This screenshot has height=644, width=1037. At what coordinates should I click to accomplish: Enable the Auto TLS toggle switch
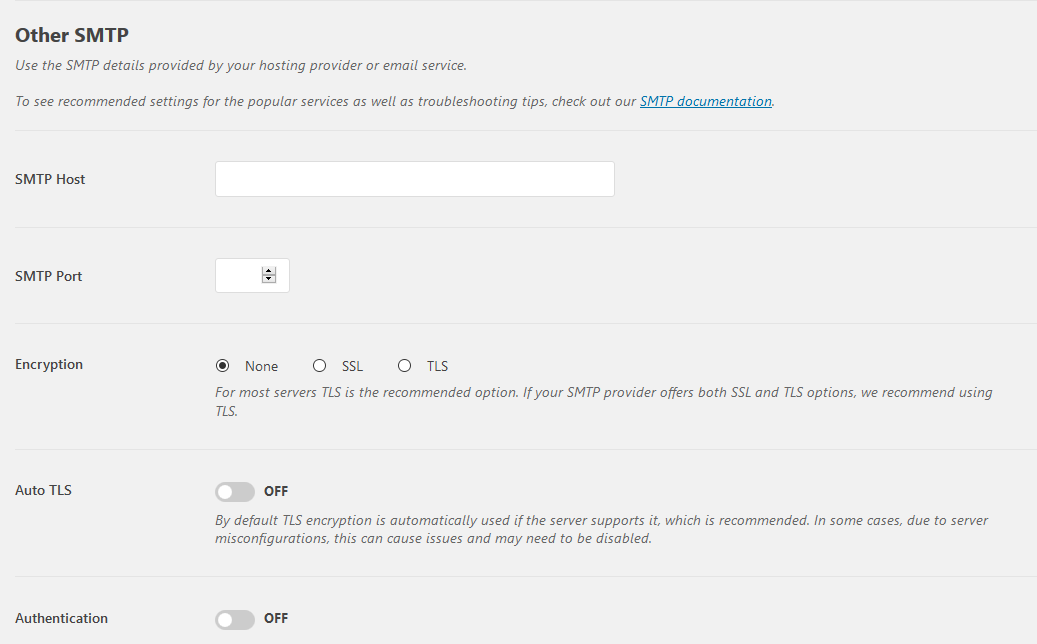coord(235,492)
